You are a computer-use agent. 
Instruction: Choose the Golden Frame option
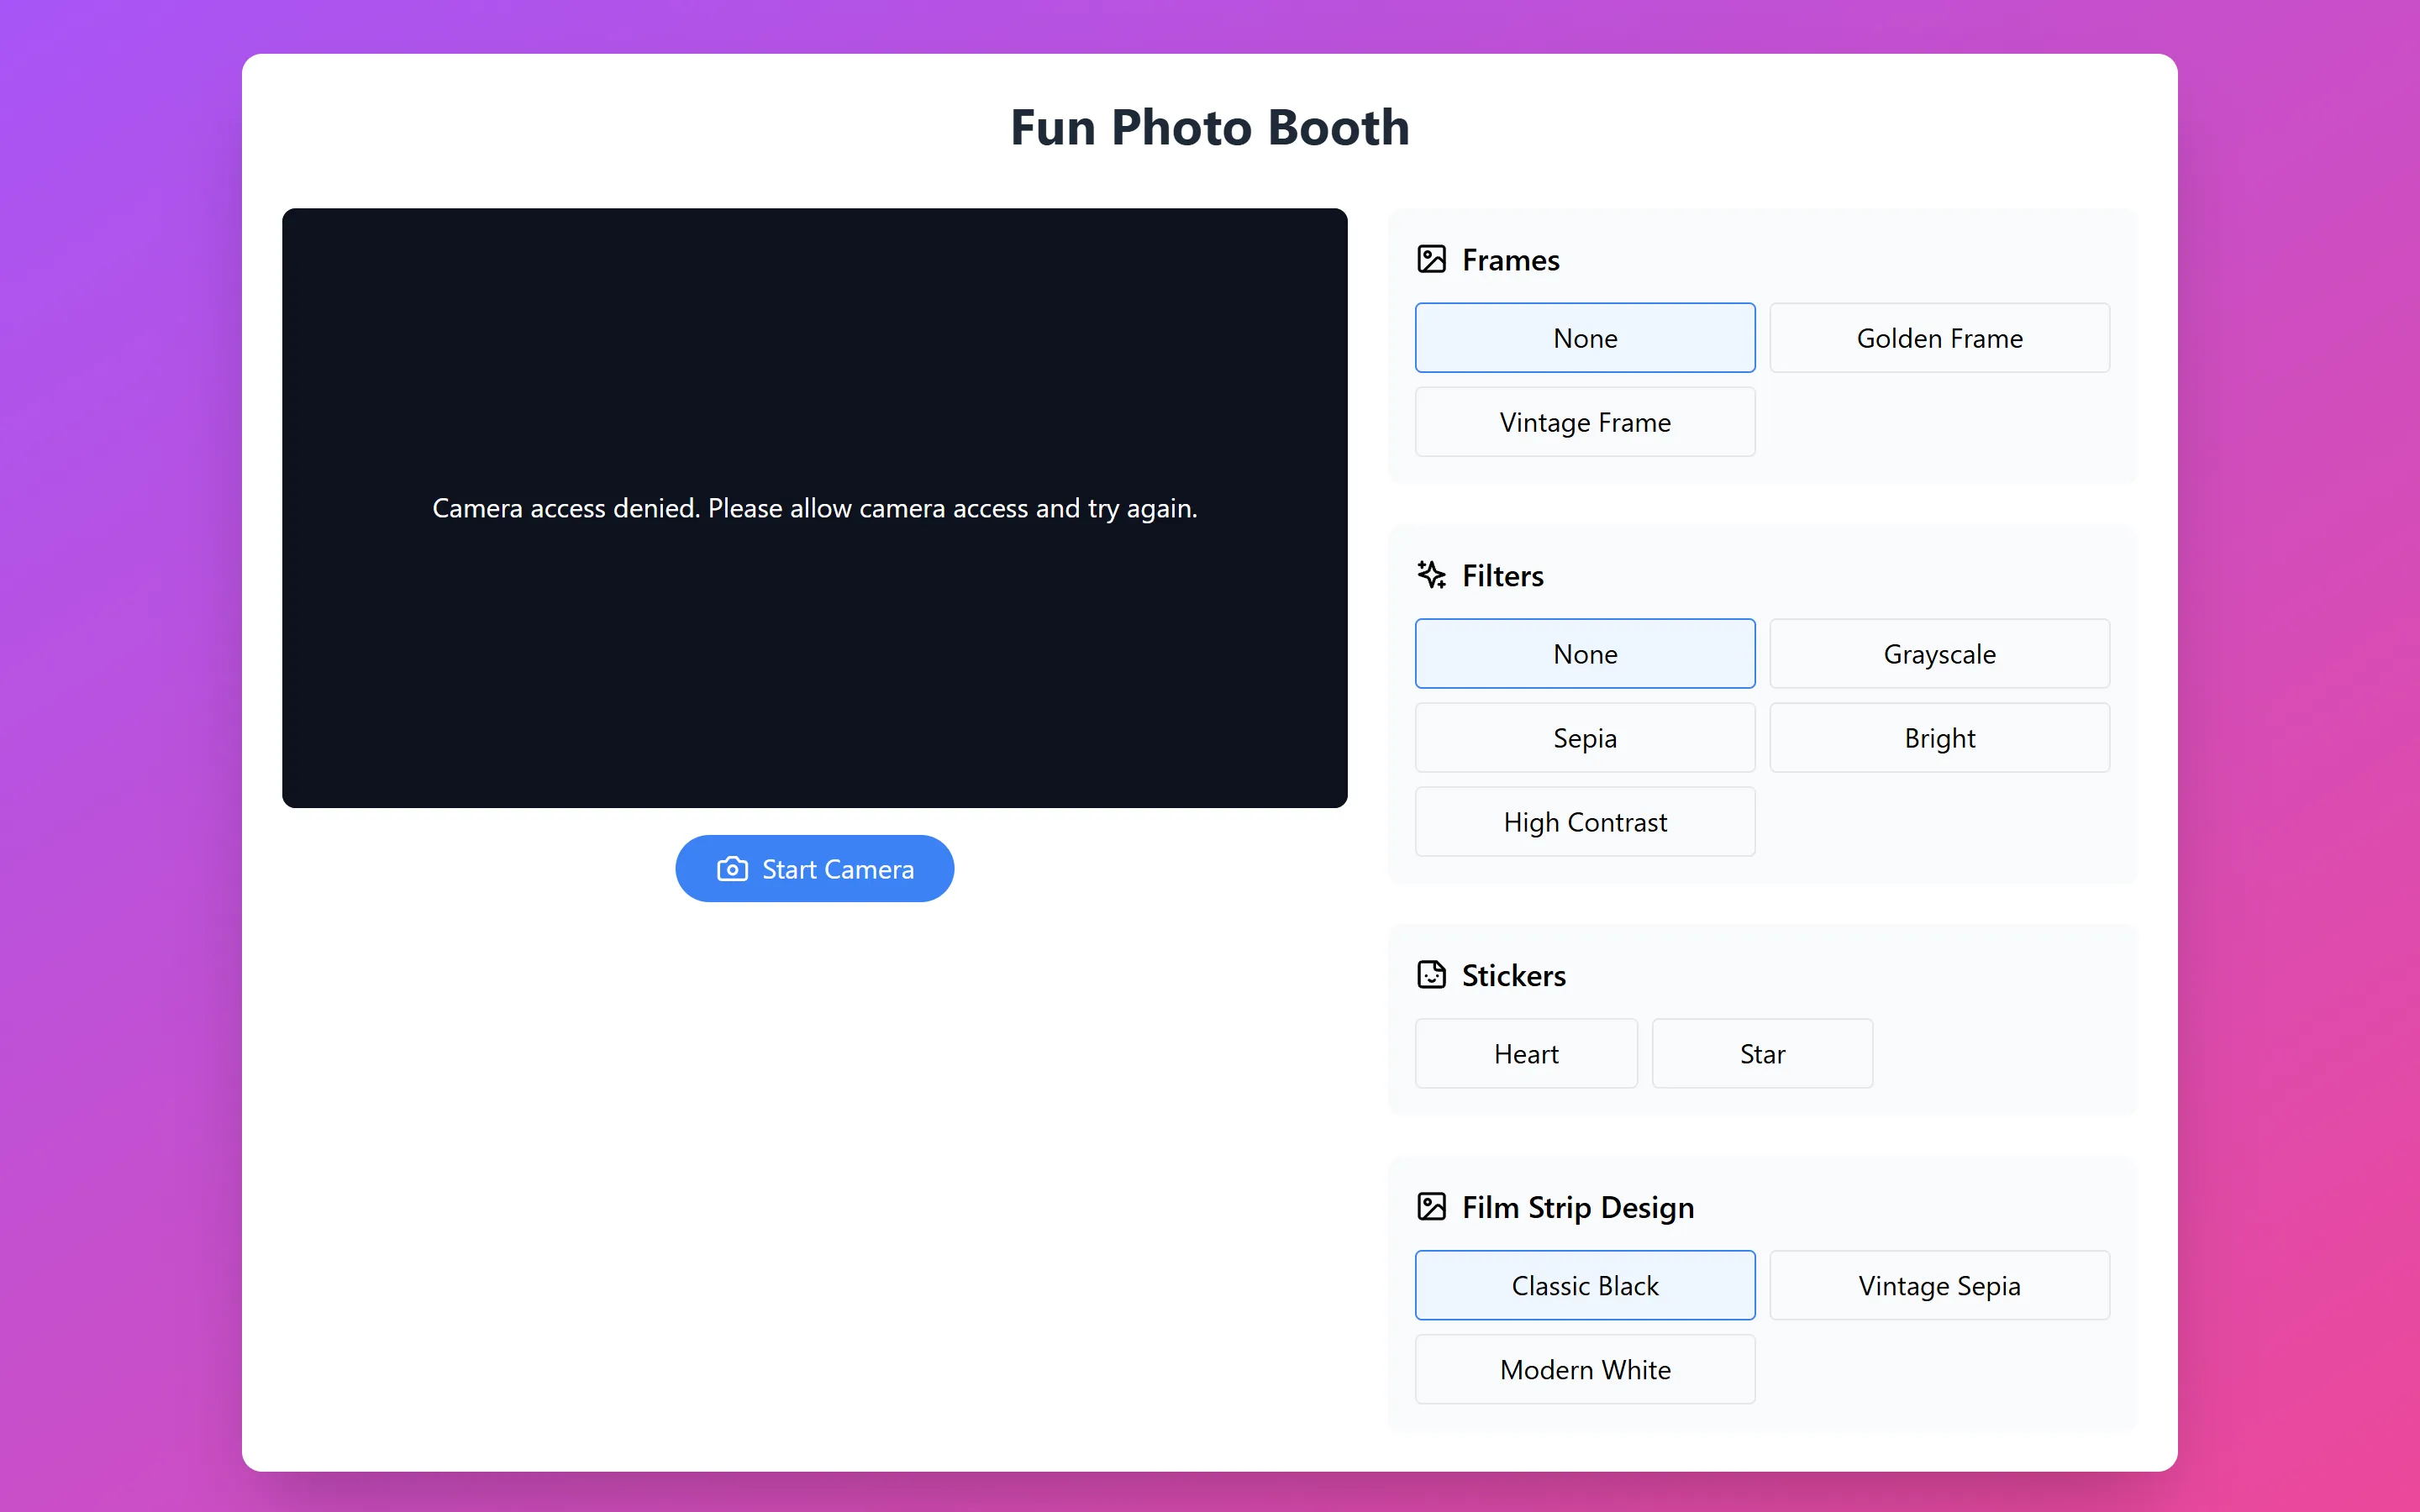coord(1939,338)
